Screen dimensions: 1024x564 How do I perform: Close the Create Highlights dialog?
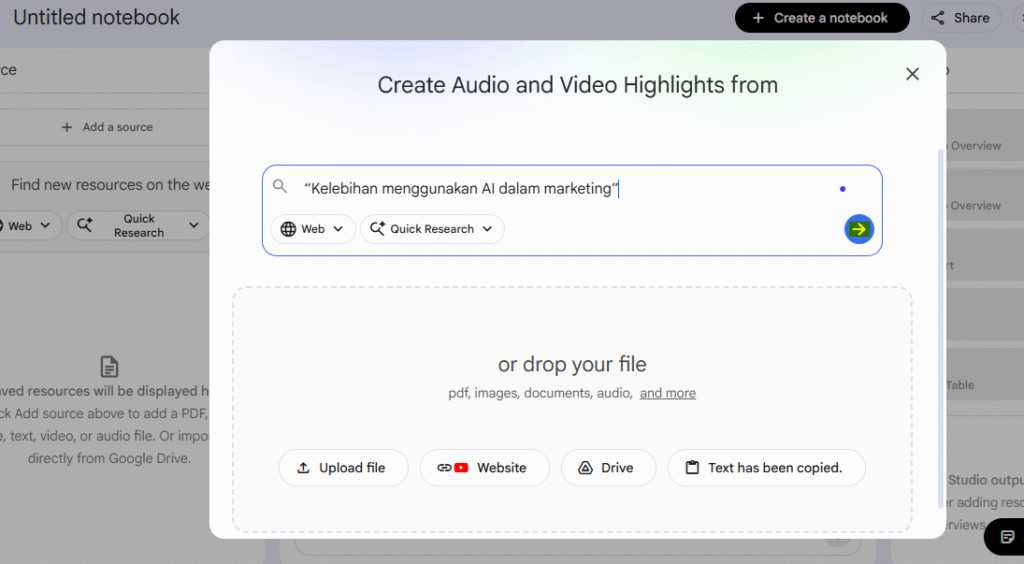911,74
